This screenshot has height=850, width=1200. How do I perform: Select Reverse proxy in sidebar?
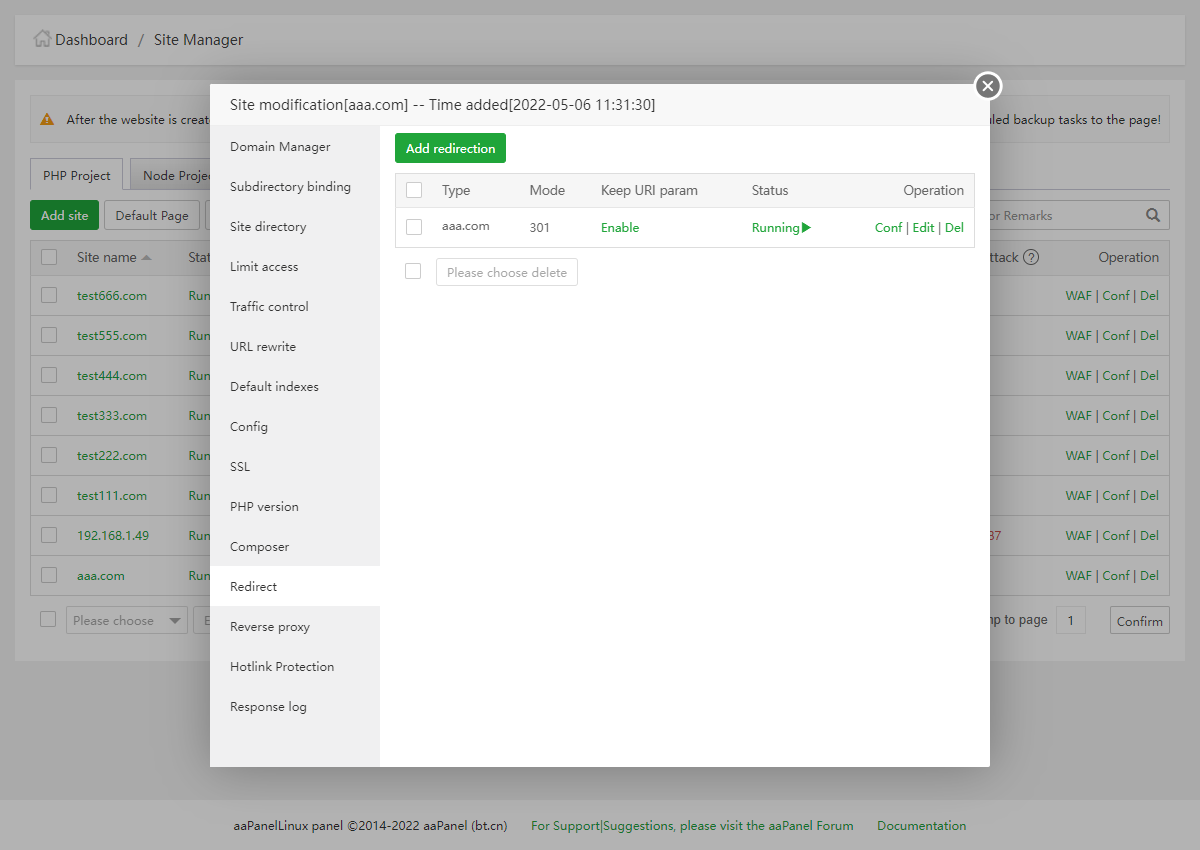(270, 627)
